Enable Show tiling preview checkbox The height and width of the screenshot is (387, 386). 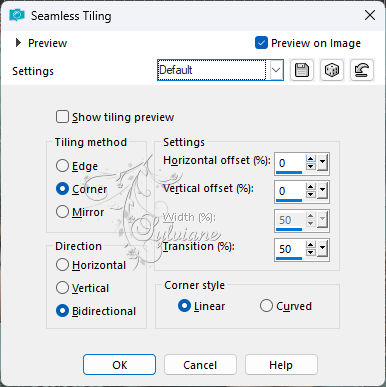pos(62,117)
